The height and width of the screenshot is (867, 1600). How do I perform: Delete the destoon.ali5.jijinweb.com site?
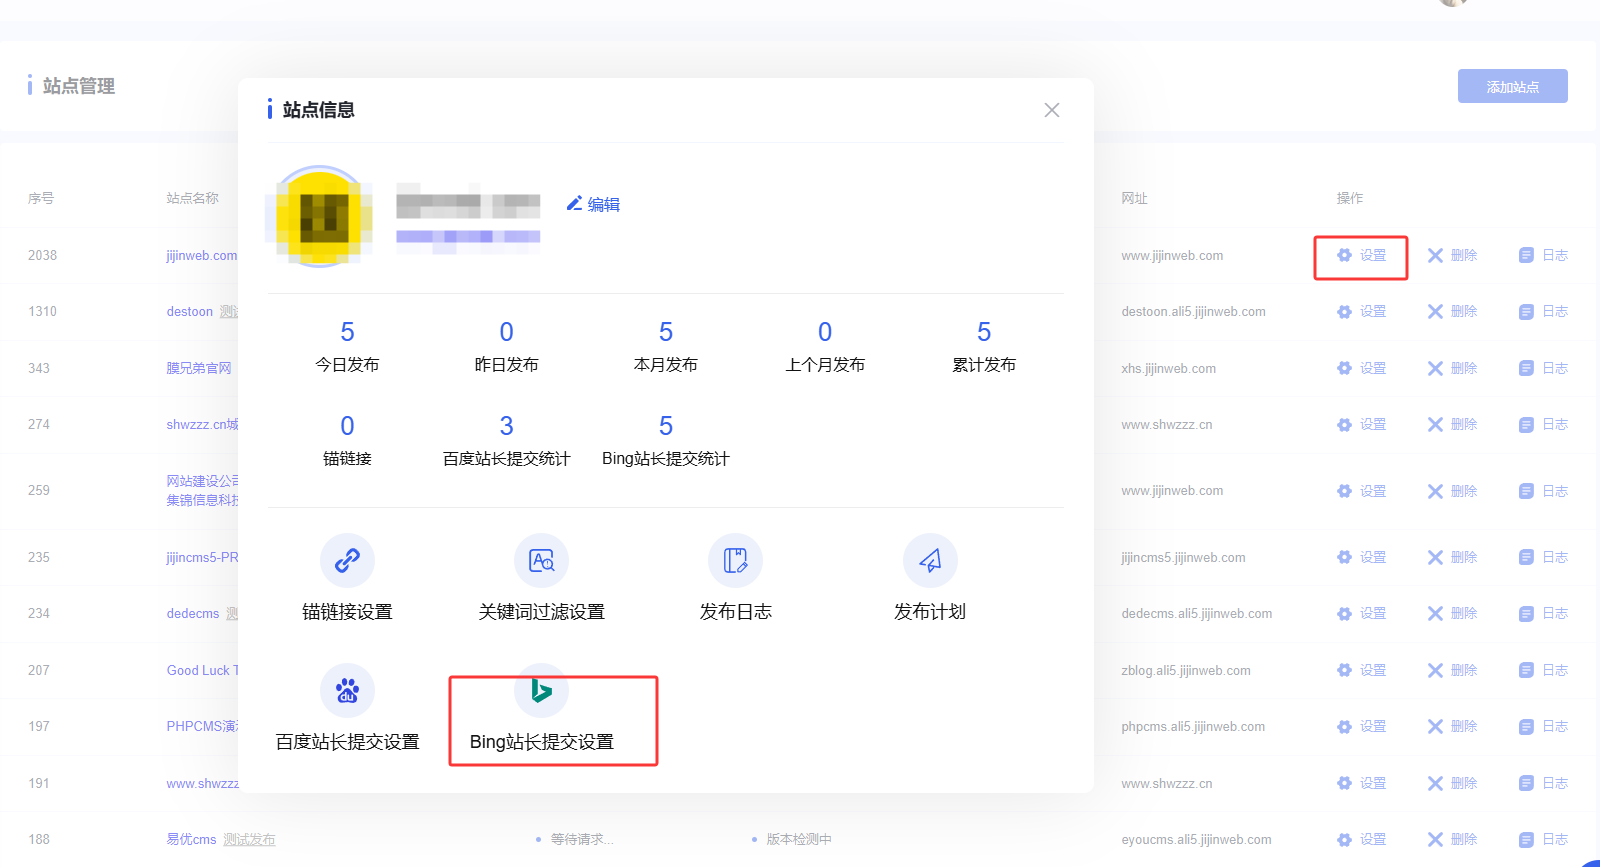(1452, 312)
